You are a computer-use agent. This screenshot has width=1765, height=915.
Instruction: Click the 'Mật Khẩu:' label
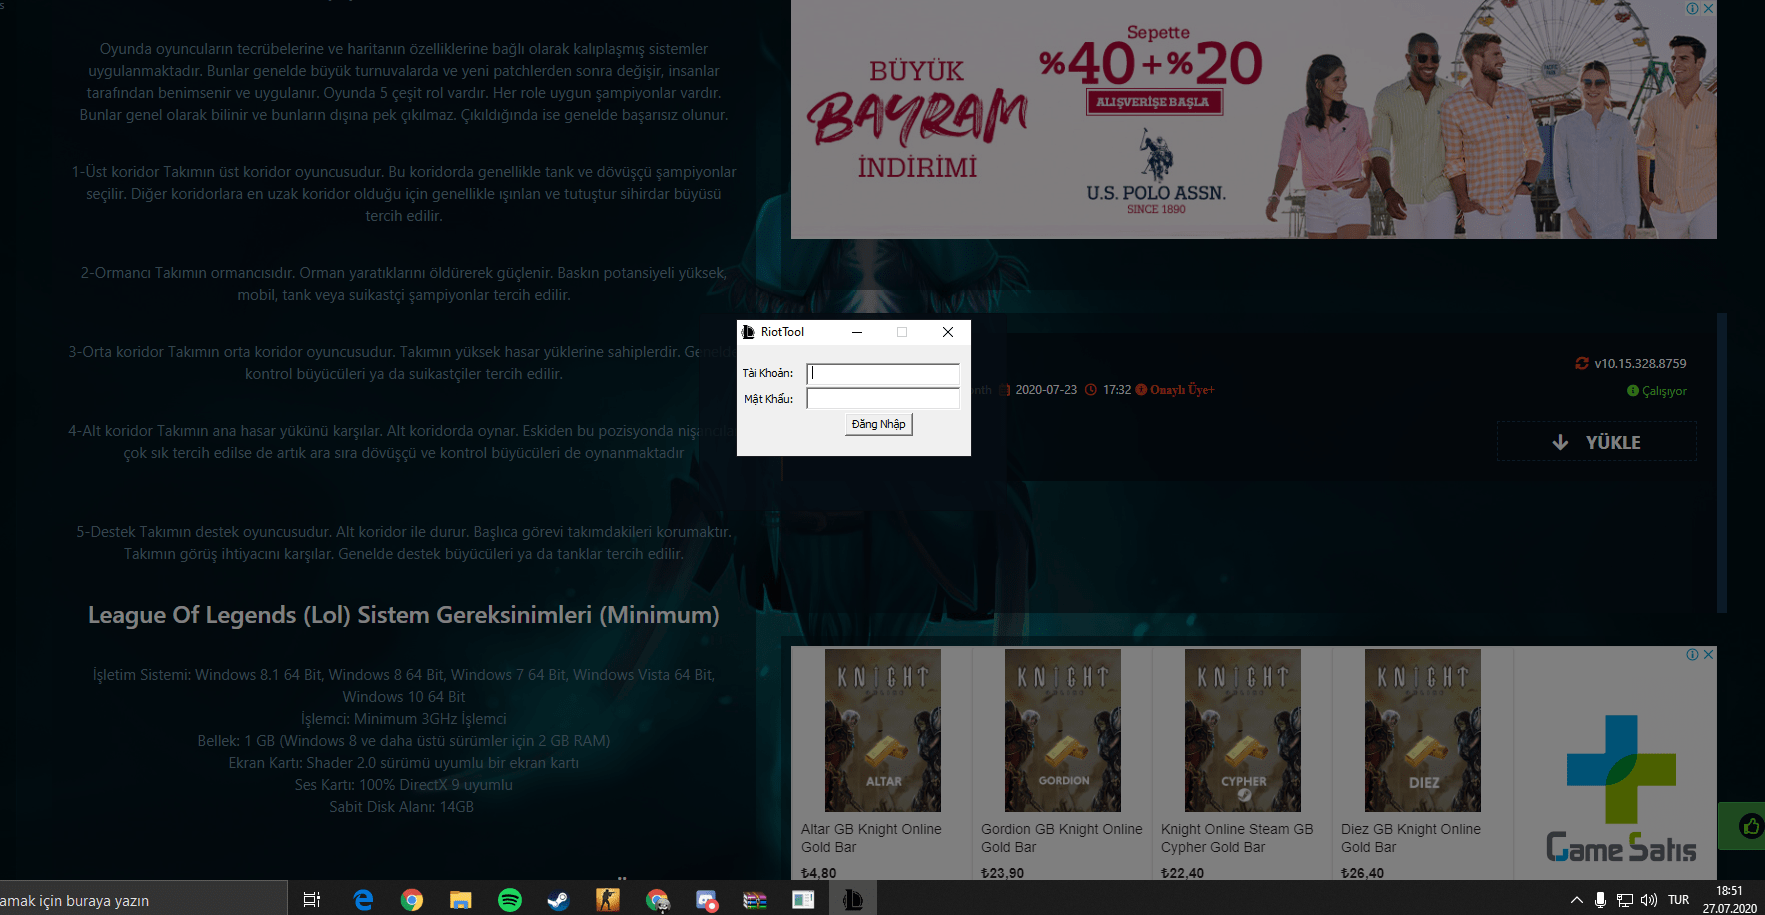769,399
